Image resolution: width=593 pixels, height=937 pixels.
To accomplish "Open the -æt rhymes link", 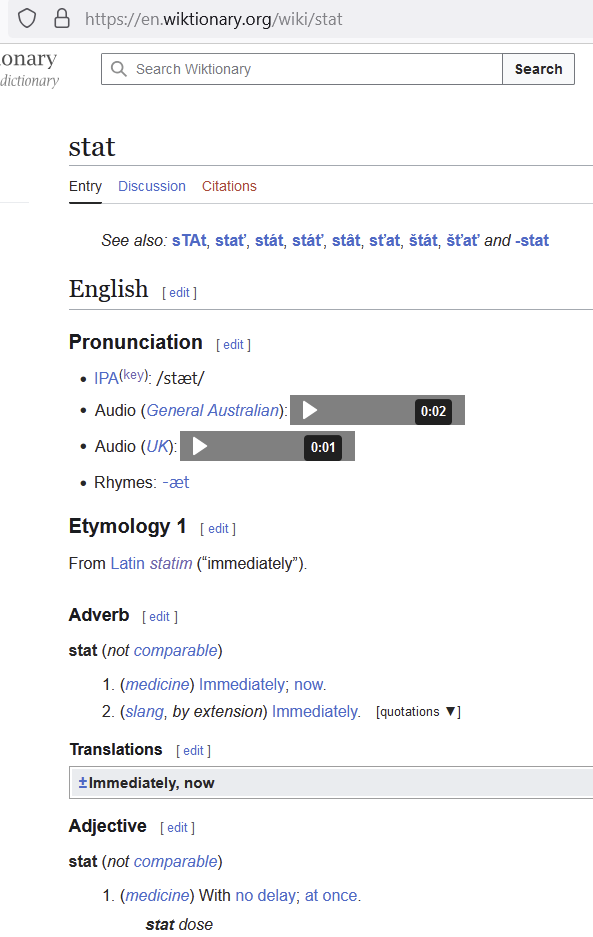I will coord(176,482).
